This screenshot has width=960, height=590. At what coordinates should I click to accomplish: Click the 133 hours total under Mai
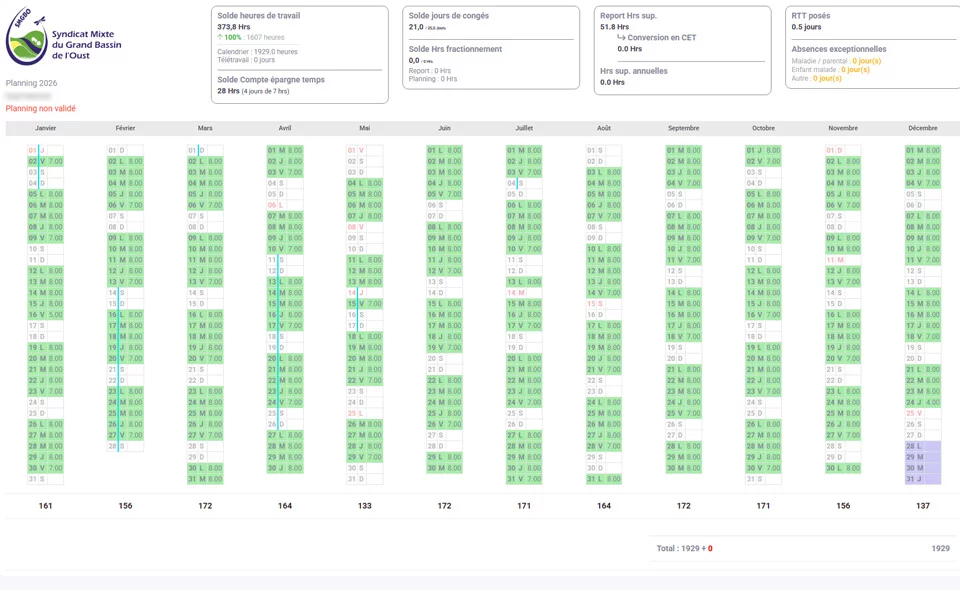364,506
